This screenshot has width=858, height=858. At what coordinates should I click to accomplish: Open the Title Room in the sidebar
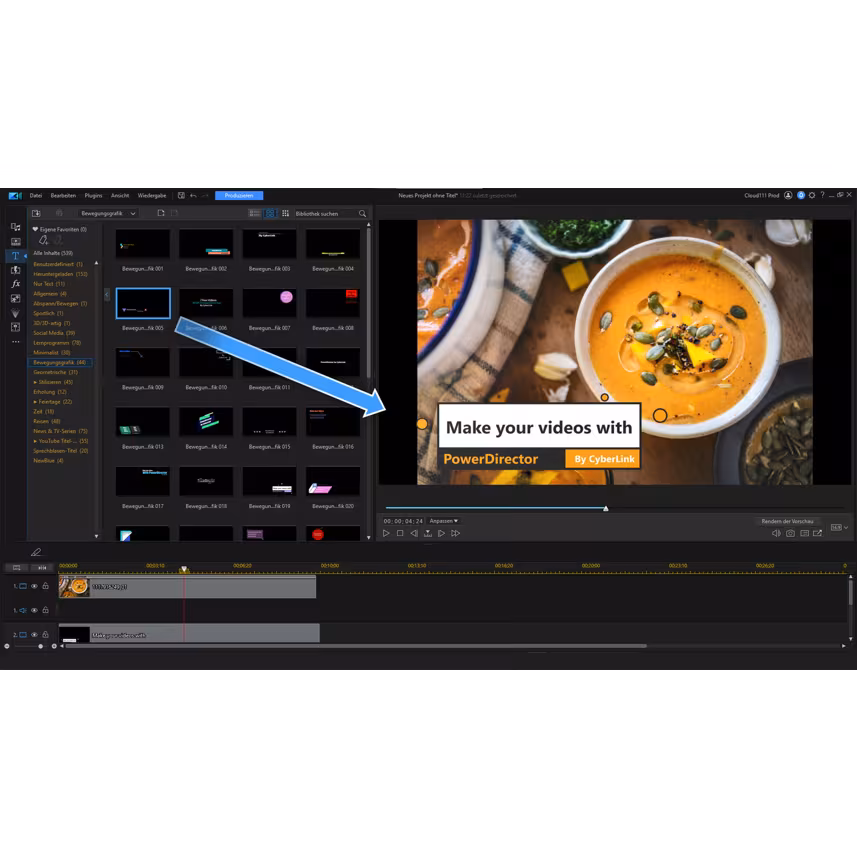point(15,256)
